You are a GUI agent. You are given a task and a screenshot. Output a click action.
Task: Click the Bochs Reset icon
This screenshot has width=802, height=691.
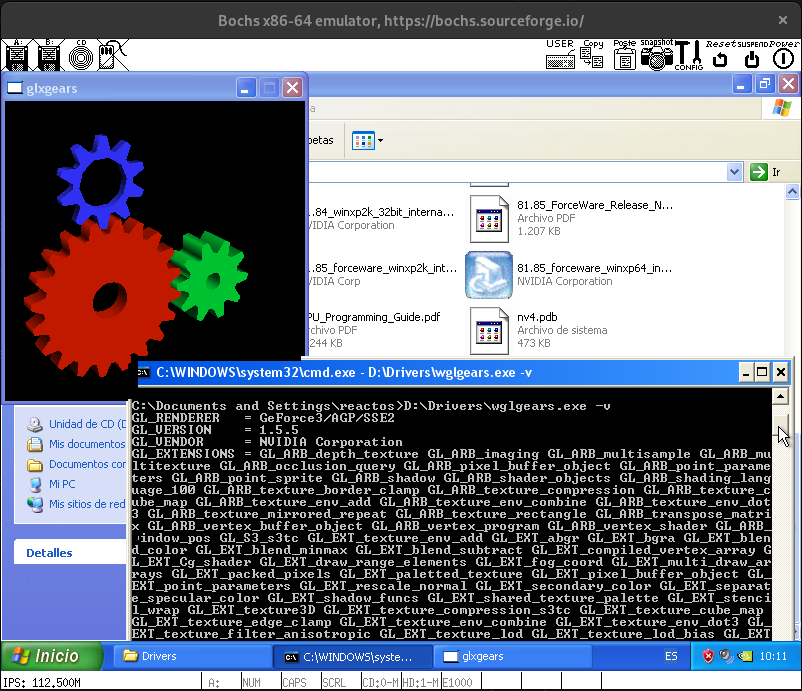point(720,54)
